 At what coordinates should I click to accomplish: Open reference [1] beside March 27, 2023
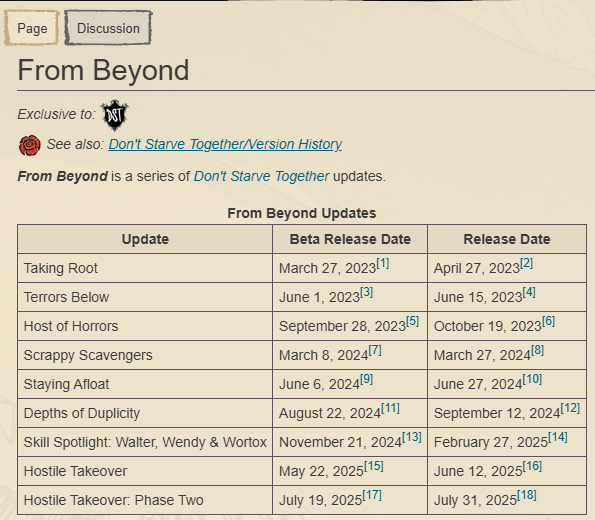tap(382, 263)
